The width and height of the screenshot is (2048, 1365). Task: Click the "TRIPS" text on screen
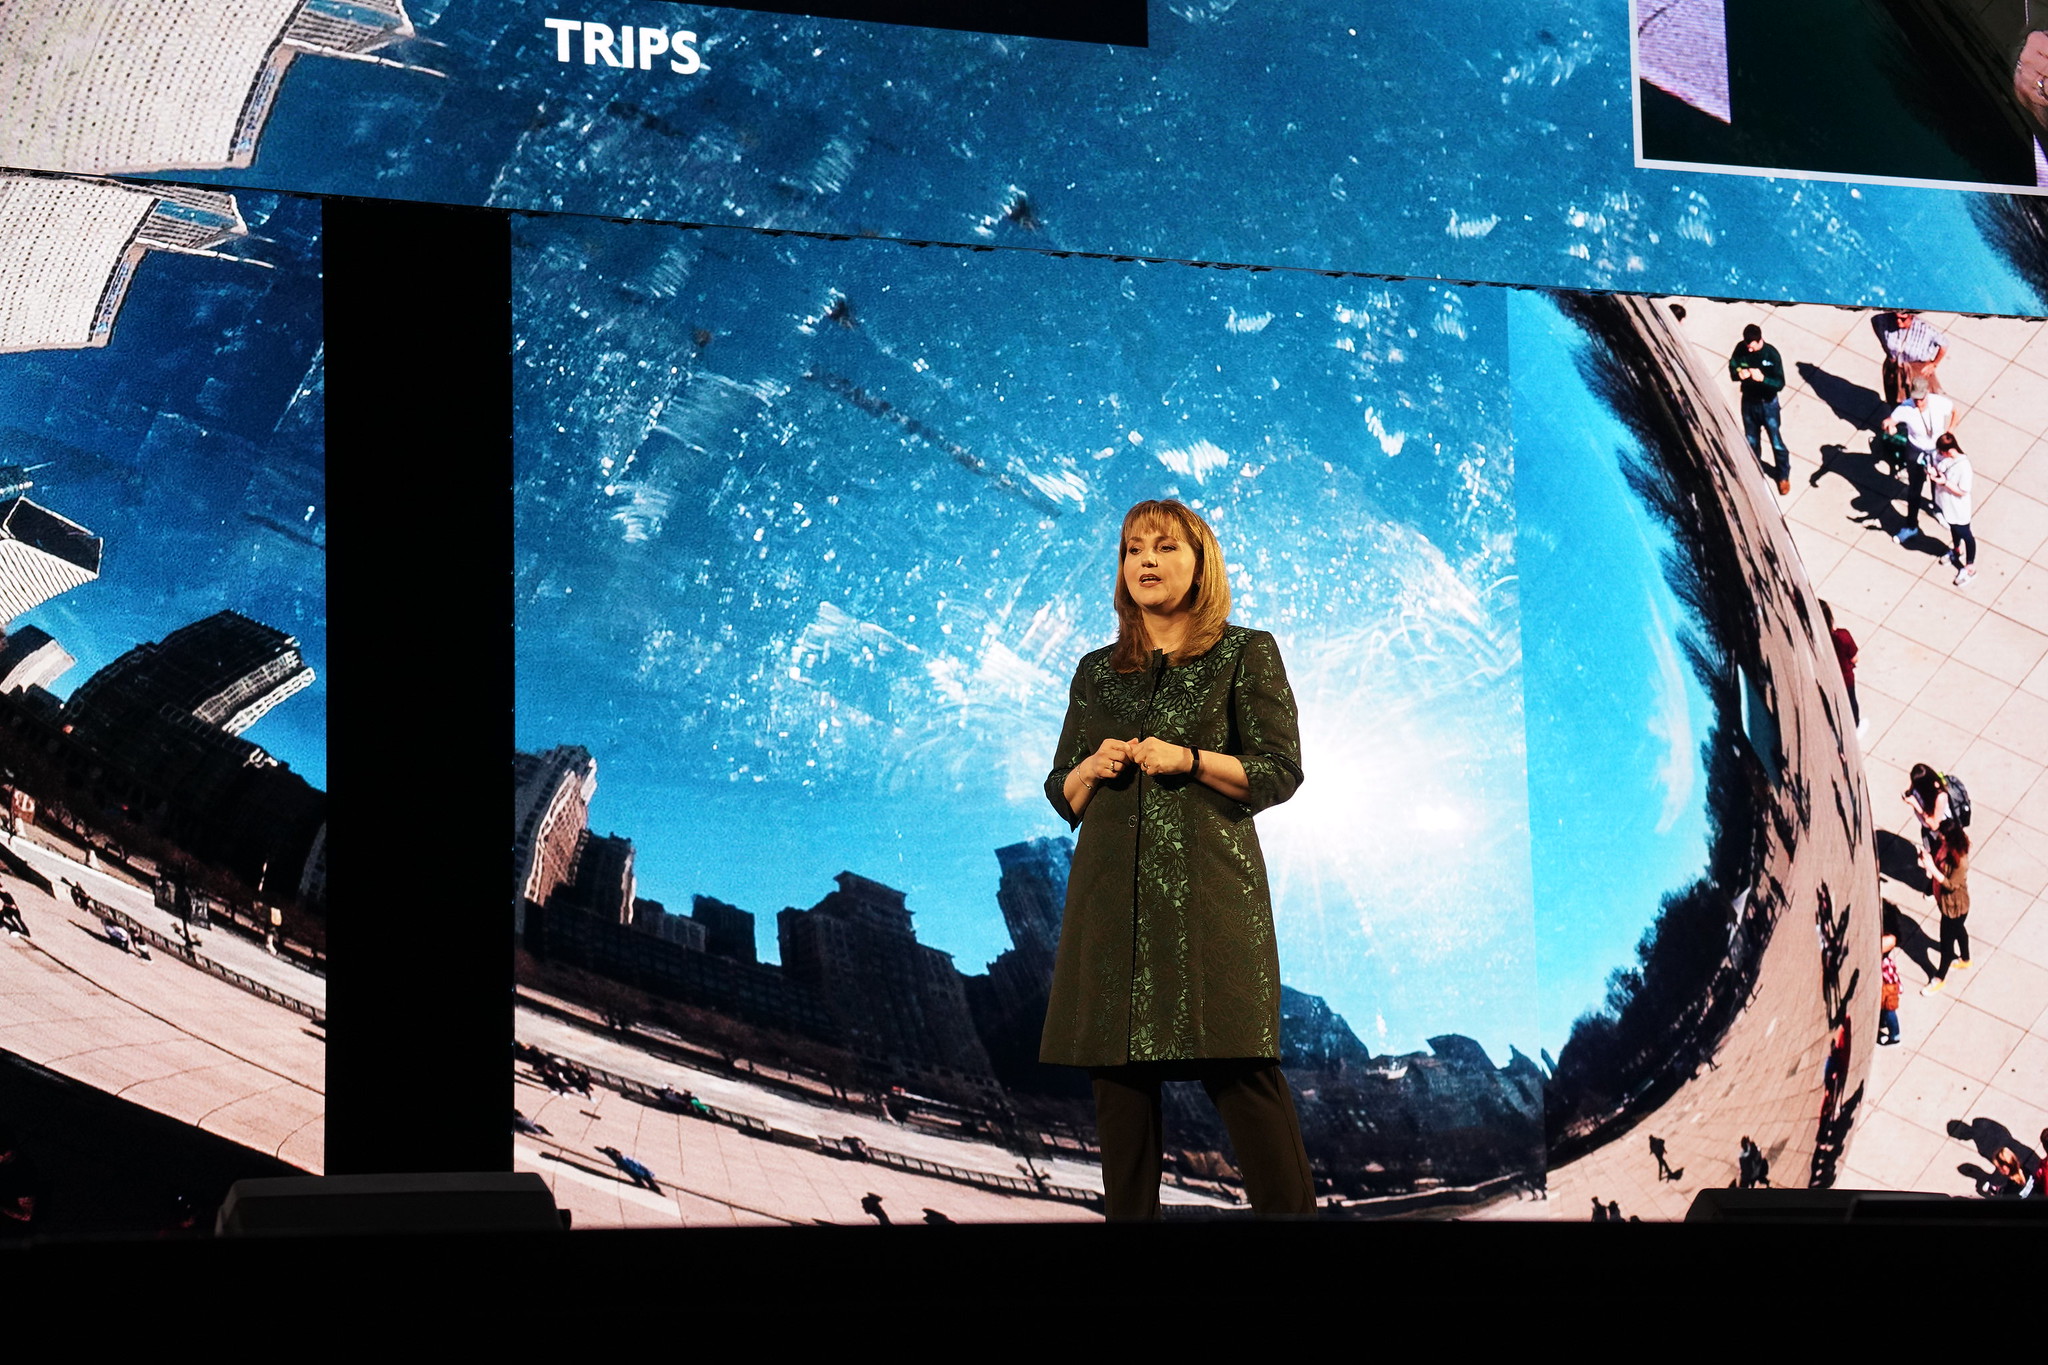click(x=622, y=46)
